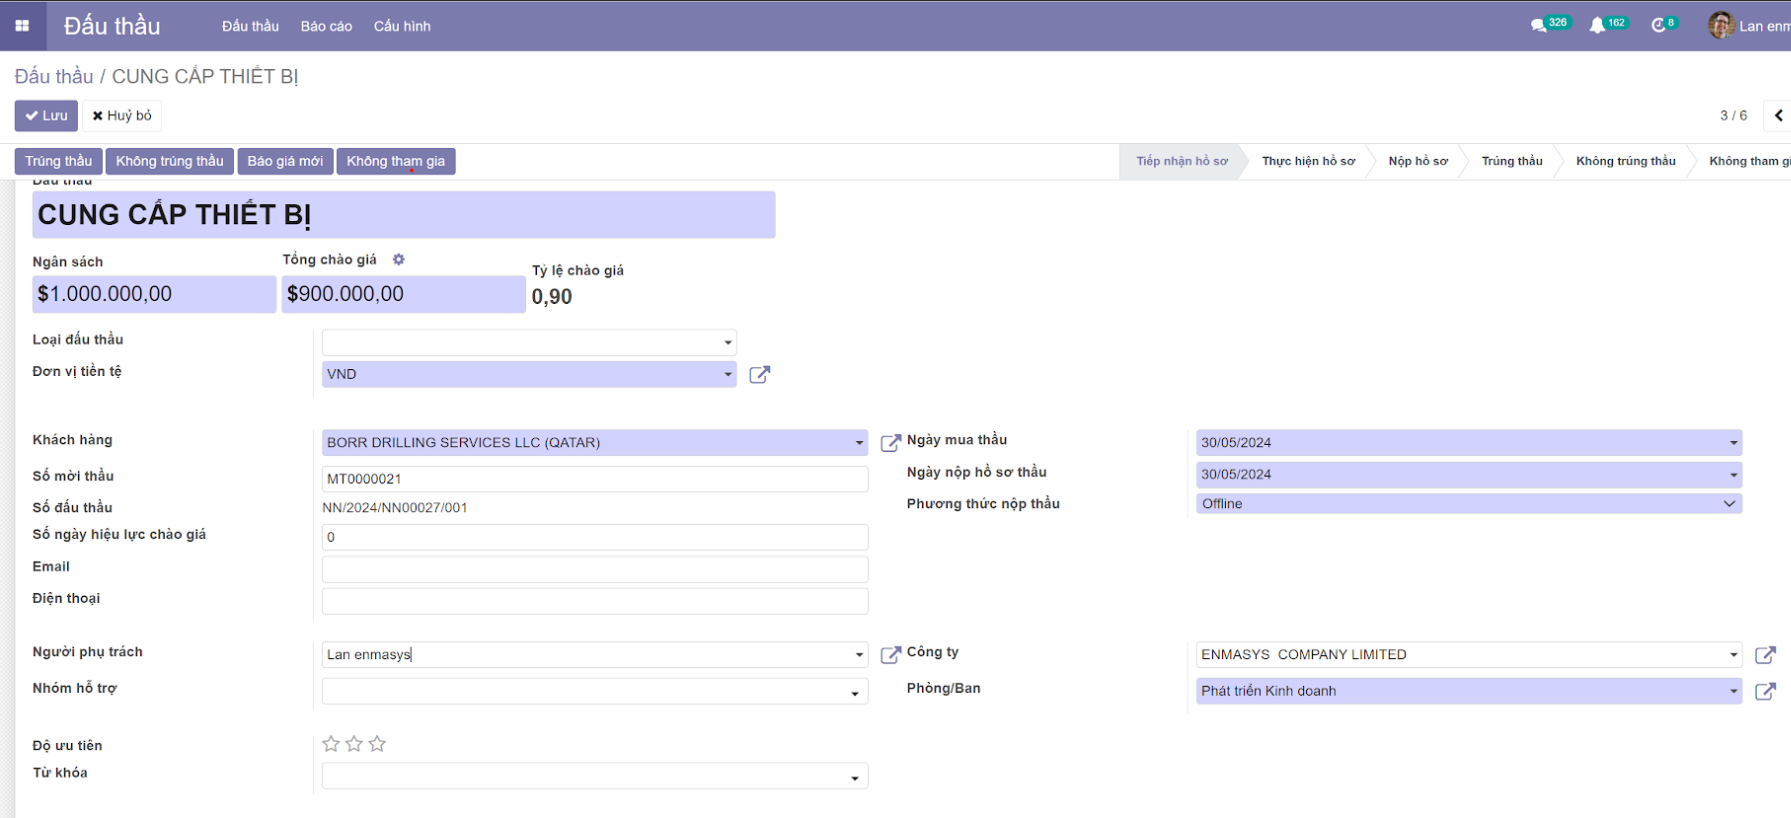Open the chat messages icon
Viewport: 1791px width, 818px height.
coord(1538,26)
